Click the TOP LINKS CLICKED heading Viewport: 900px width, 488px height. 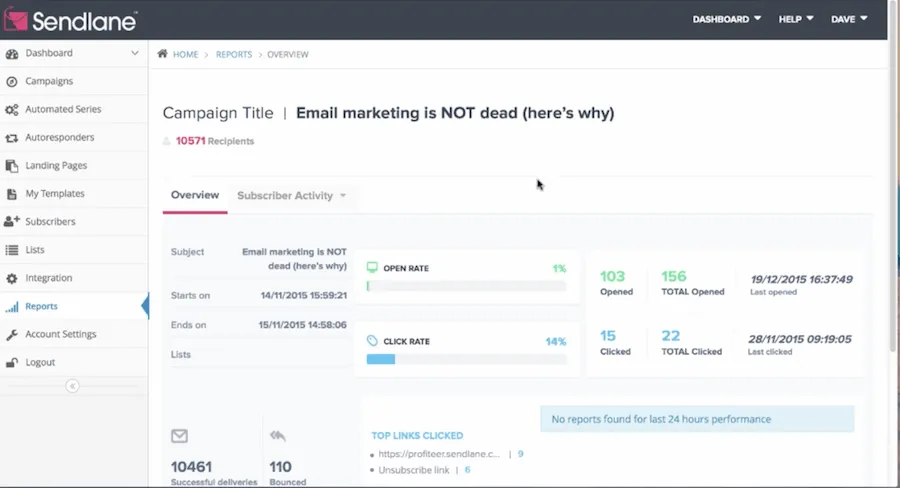tap(417, 436)
